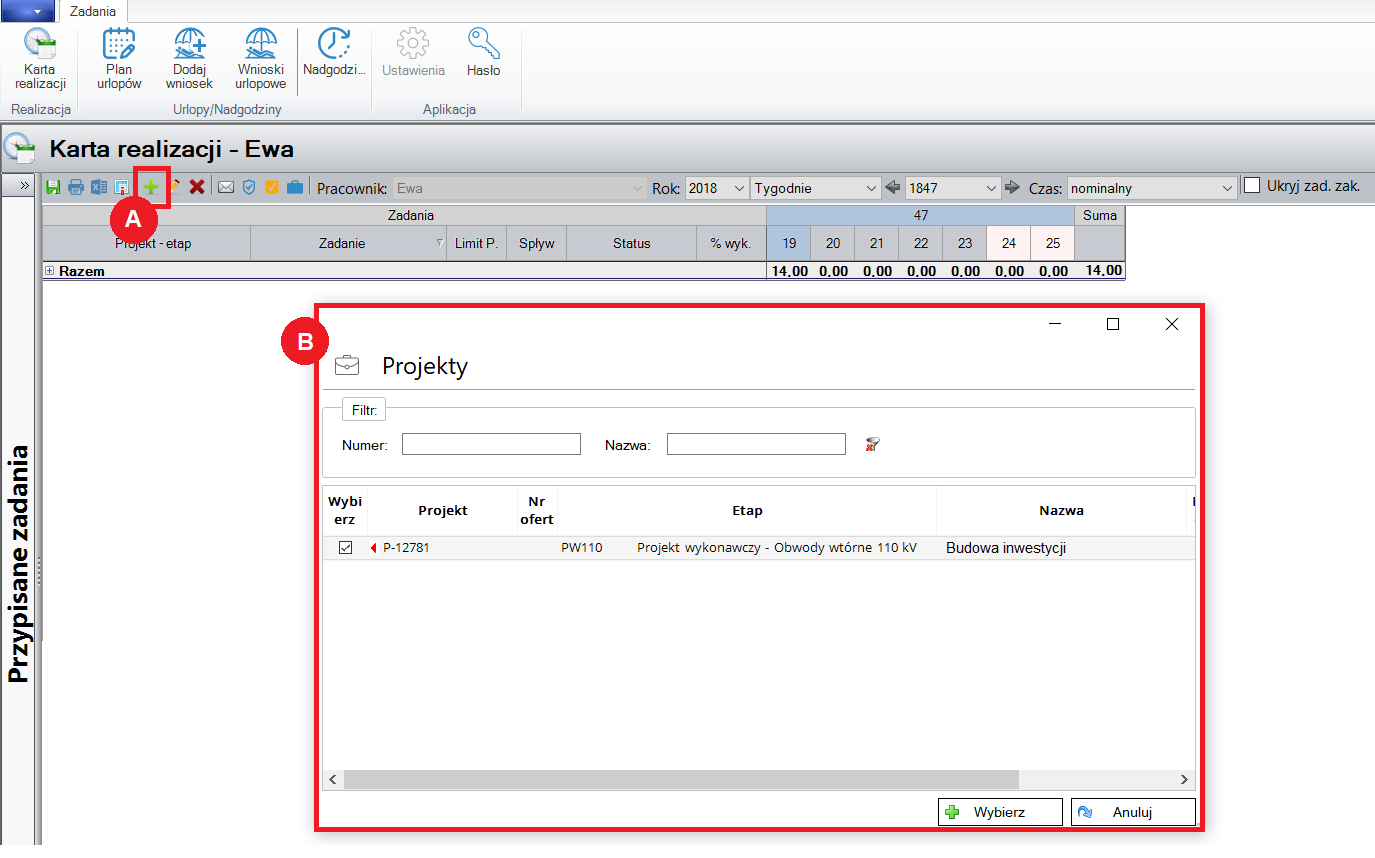The width and height of the screenshot is (1375, 858).
Task: Click into the Numer filter field
Action: (491, 444)
